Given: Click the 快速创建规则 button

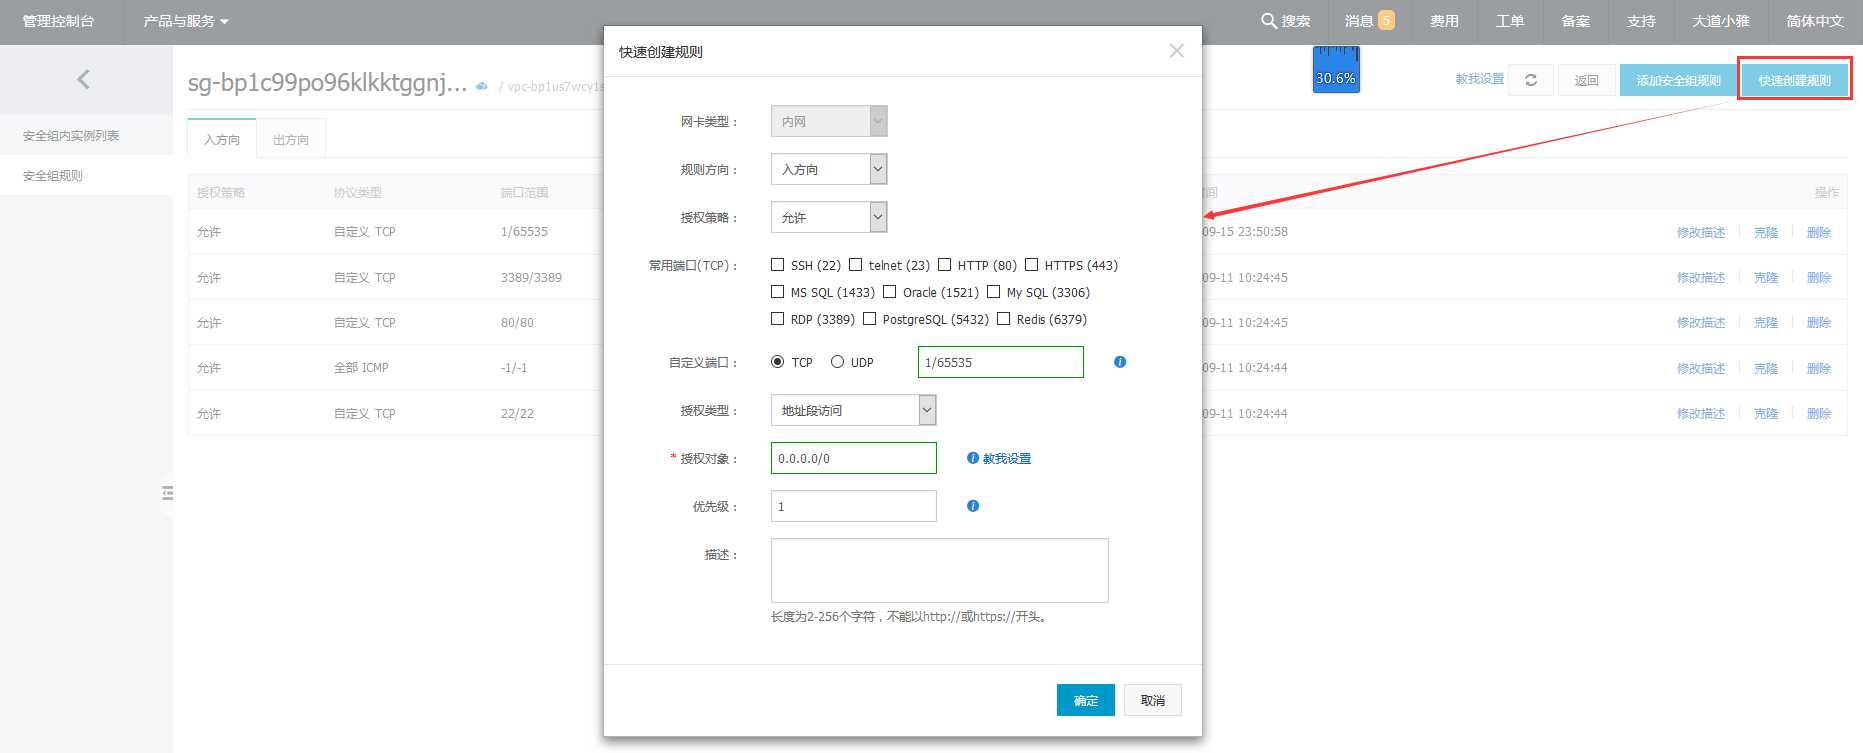Looking at the screenshot, I should click(x=1795, y=80).
